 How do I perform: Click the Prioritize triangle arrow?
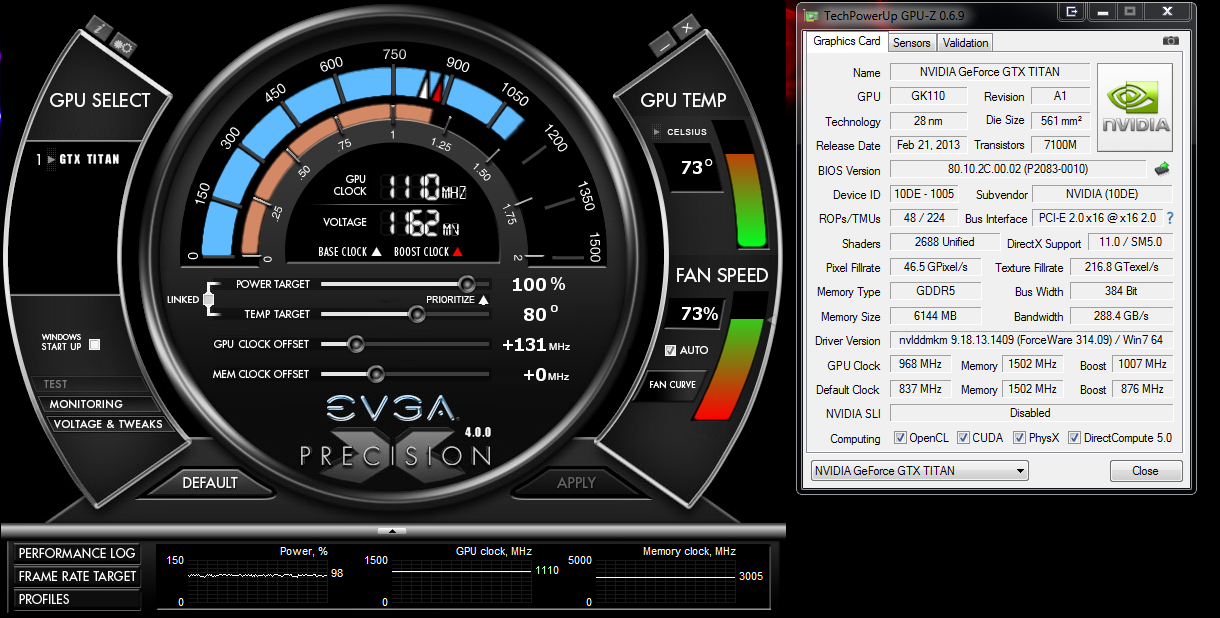483,299
